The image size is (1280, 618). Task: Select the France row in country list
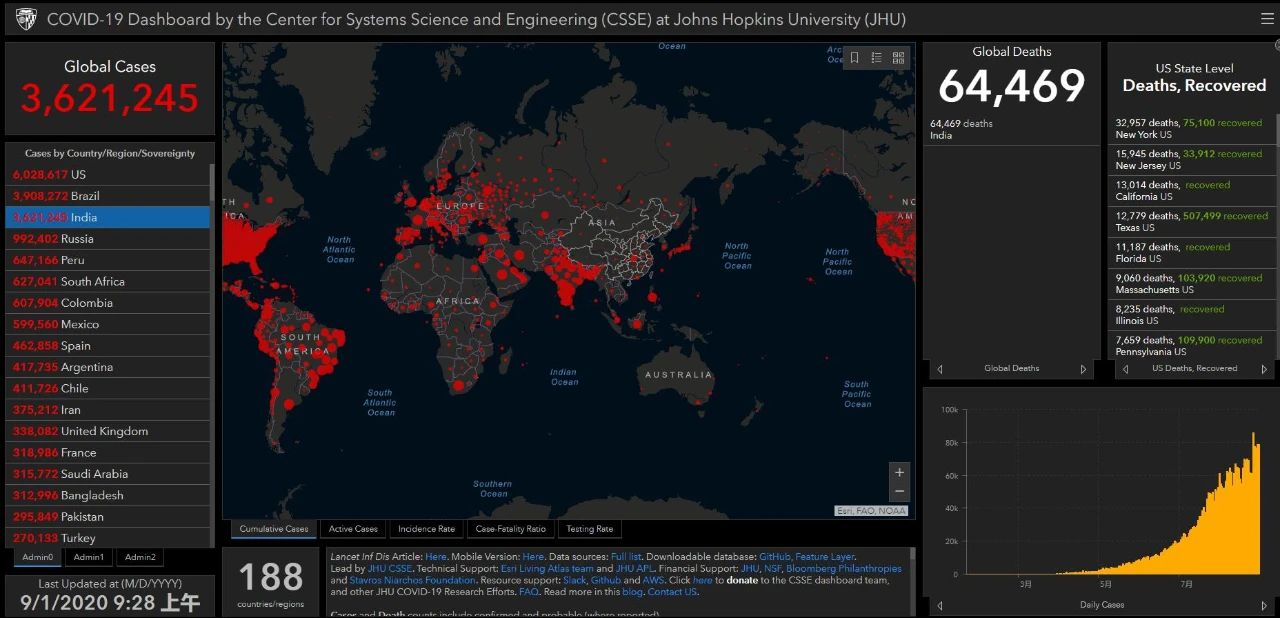[x=108, y=453]
